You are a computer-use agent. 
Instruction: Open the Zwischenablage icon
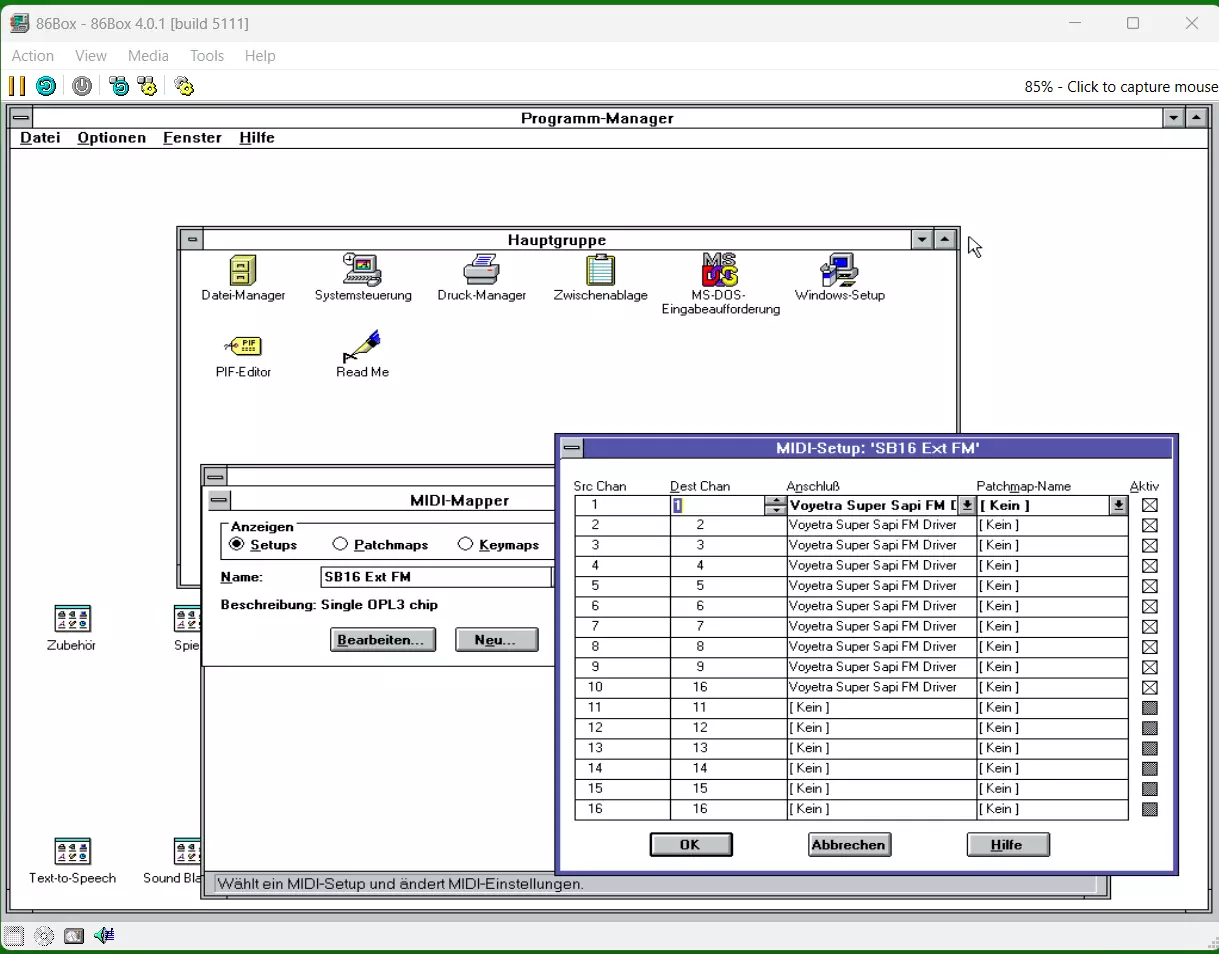600,270
